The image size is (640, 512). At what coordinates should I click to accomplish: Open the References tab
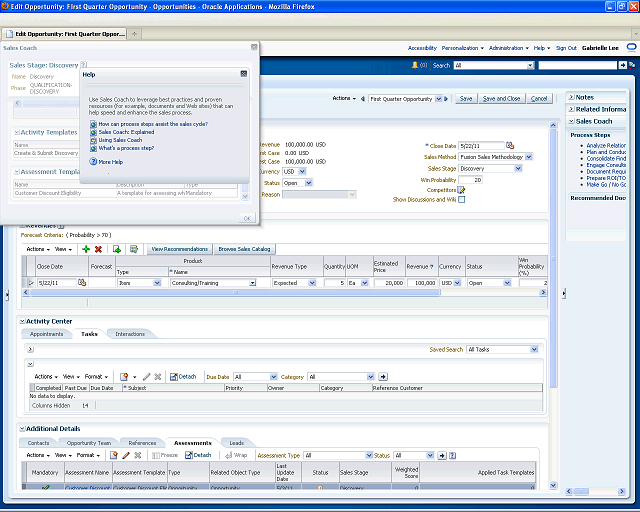coord(142,443)
